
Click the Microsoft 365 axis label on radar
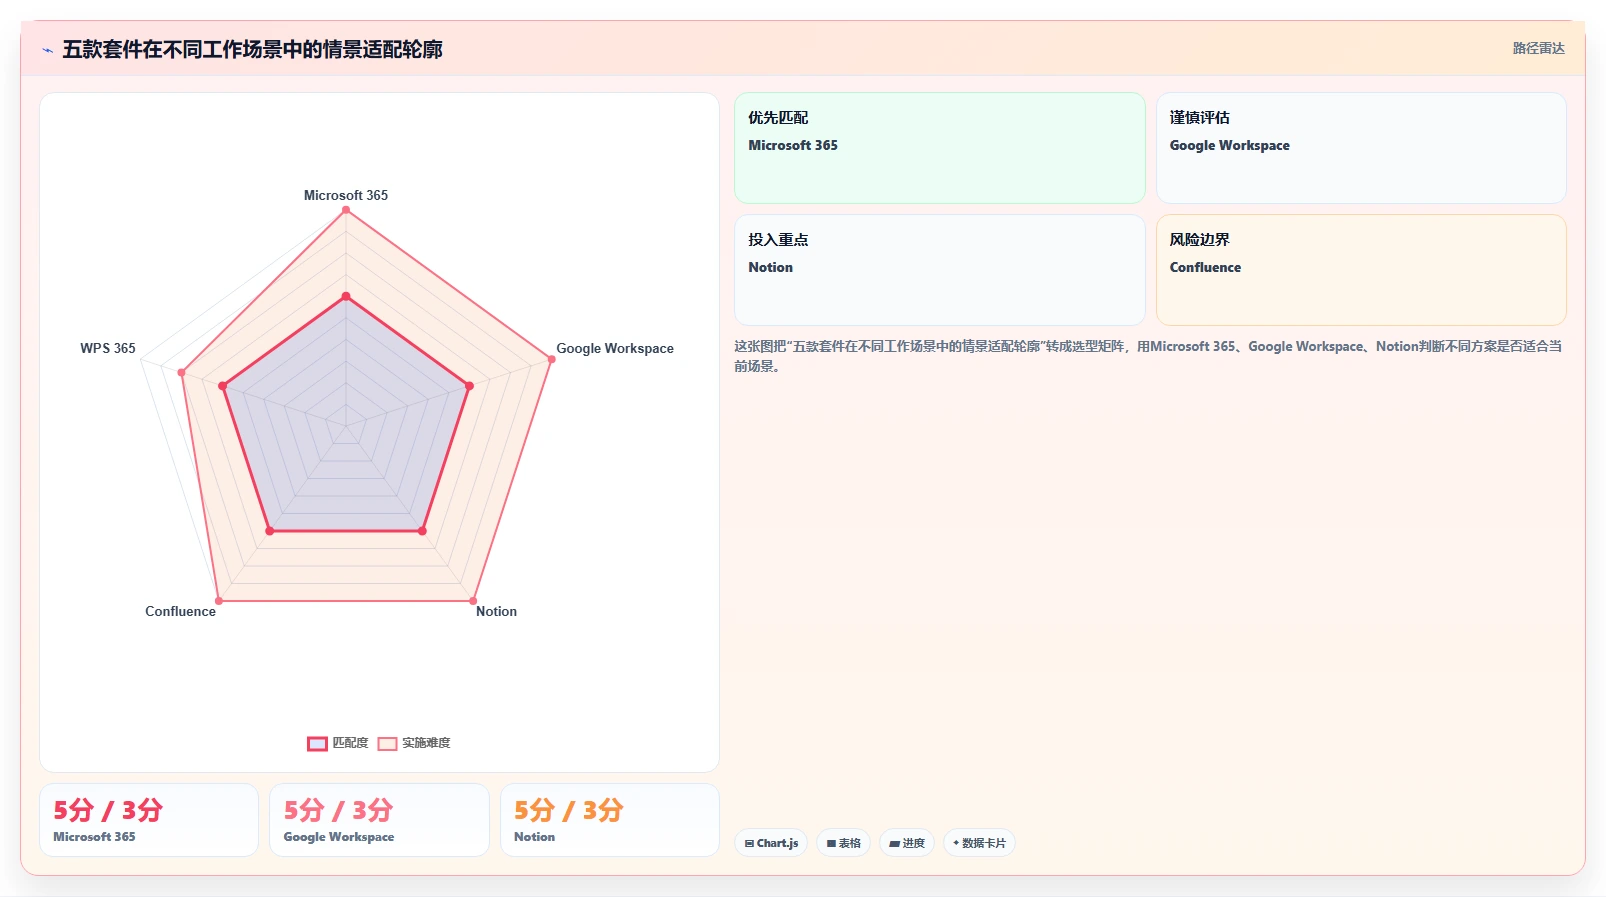[346, 195]
